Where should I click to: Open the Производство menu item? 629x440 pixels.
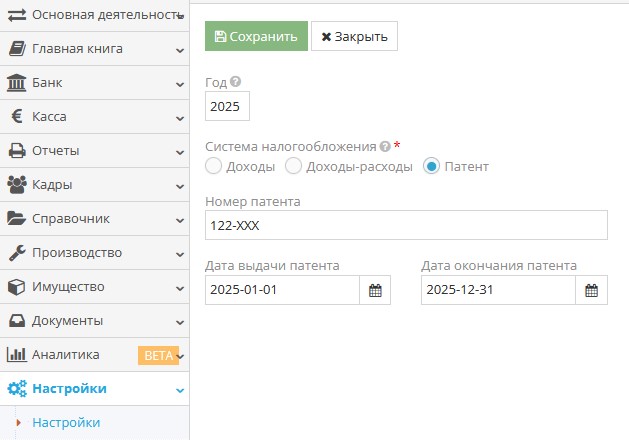[94, 253]
